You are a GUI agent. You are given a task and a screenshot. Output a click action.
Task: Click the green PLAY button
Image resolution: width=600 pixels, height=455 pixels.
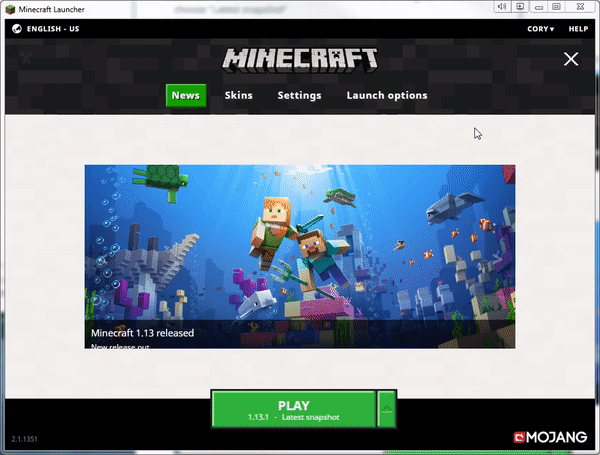click(x=293, y=409)
